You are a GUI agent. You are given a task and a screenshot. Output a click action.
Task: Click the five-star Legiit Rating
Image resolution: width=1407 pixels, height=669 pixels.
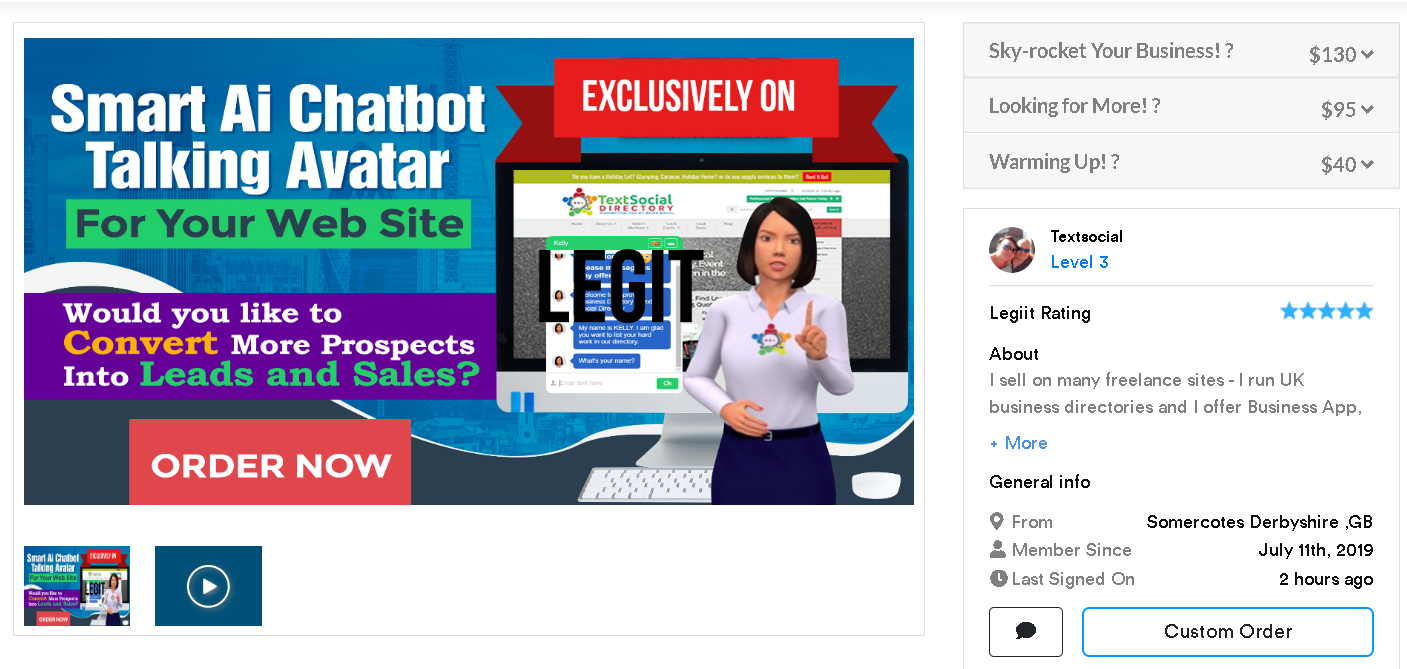pyautogui.click(x=1327, y=311)
